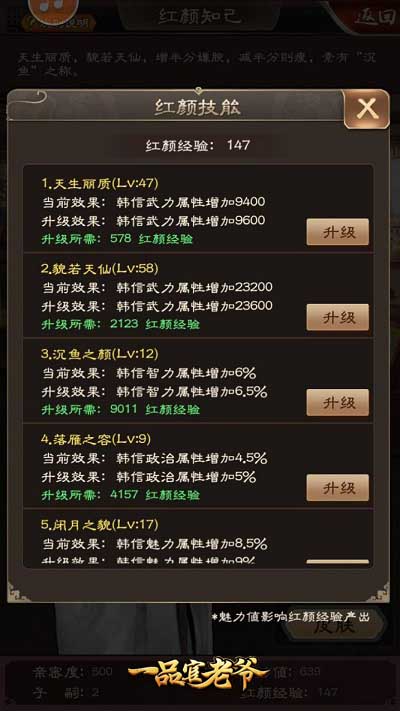The image size is (400, 711).
Task: Tap the 升级所需: 9011 红颜经验 cost line
Action: click(121, 410)
